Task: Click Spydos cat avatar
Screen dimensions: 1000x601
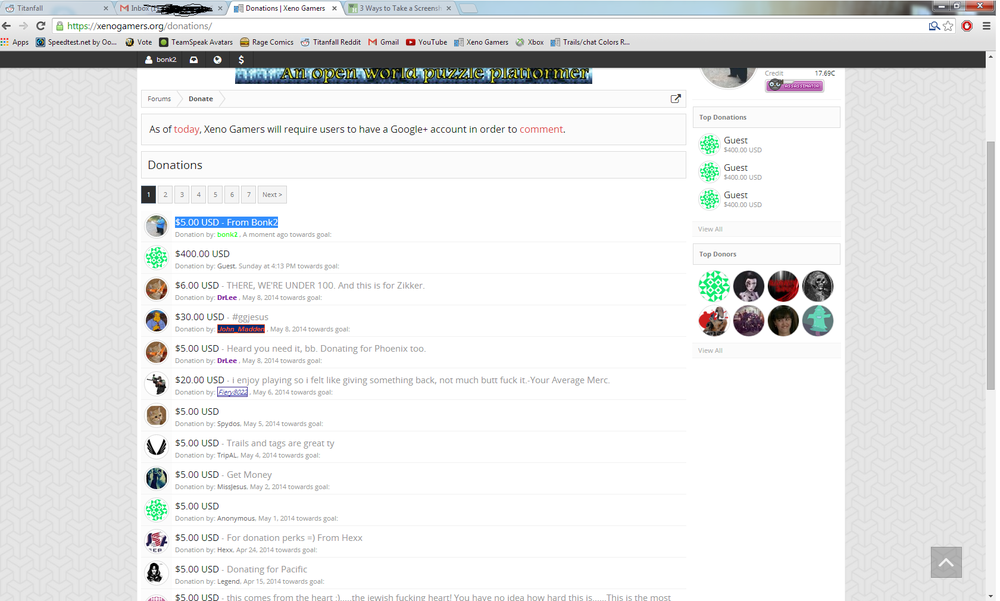Action: click(x=156, y=415)
